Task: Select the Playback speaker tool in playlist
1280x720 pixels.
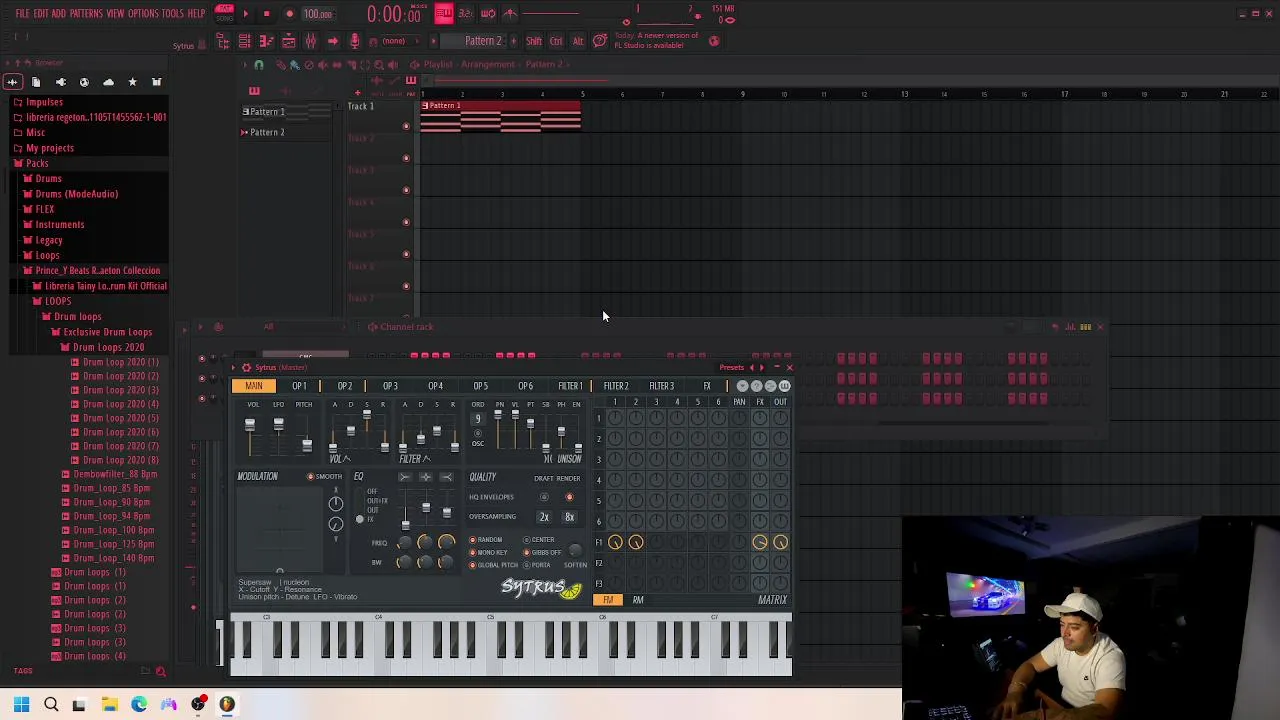Action: [392, 65]
